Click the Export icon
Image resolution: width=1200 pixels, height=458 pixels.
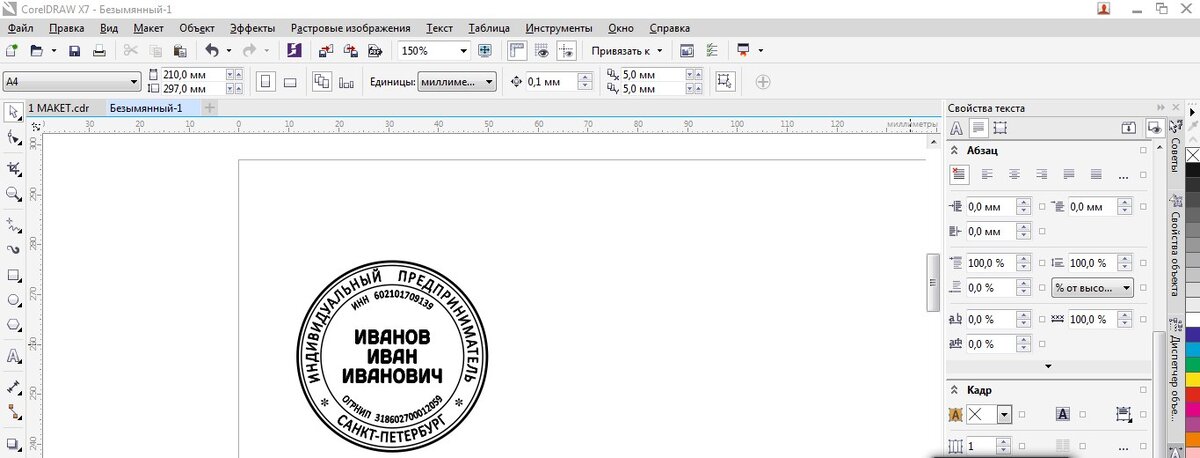[351, 50]
